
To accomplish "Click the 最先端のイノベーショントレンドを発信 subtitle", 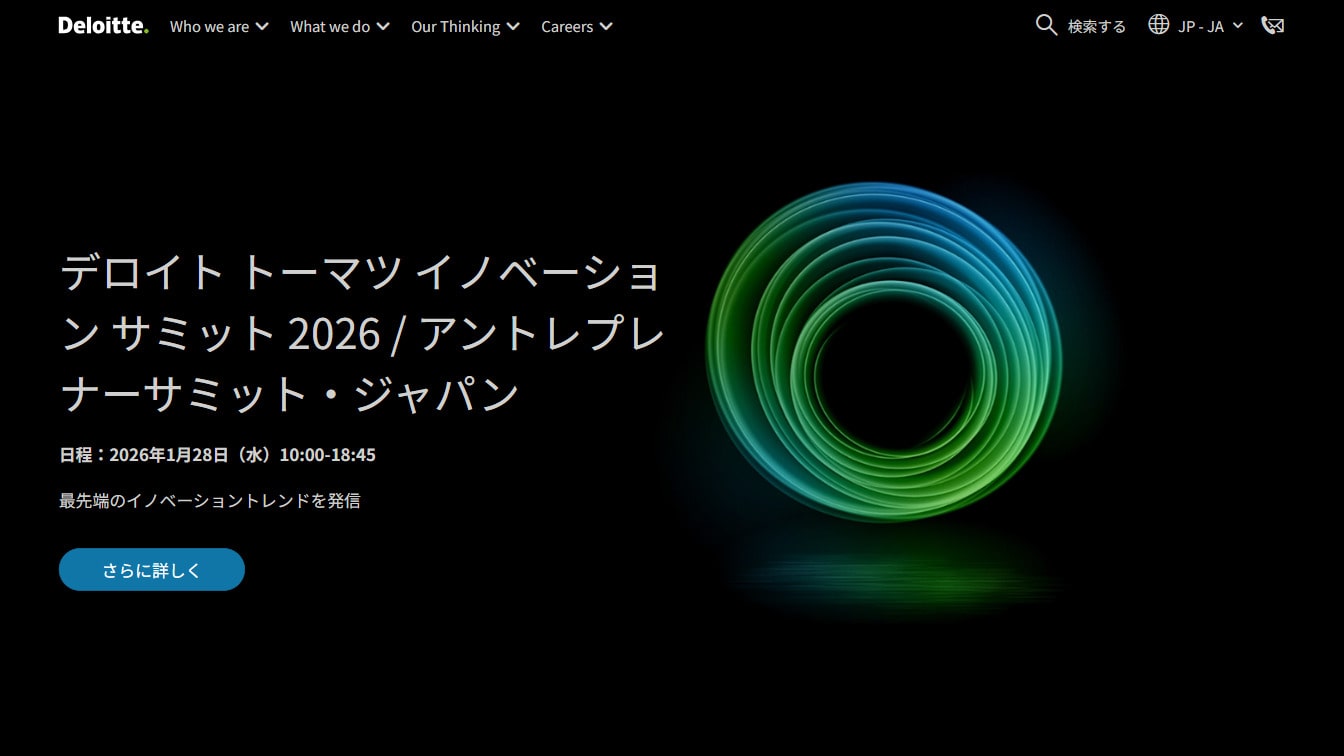I will 210,501.
